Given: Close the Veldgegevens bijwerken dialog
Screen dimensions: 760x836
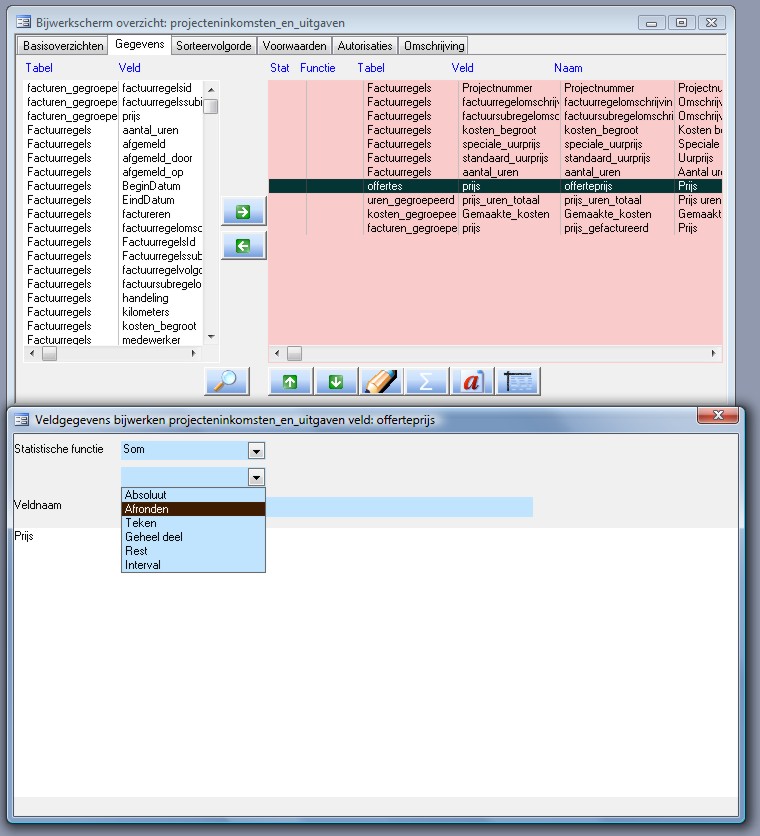Looking at the screenshot, I should [718, 415].
